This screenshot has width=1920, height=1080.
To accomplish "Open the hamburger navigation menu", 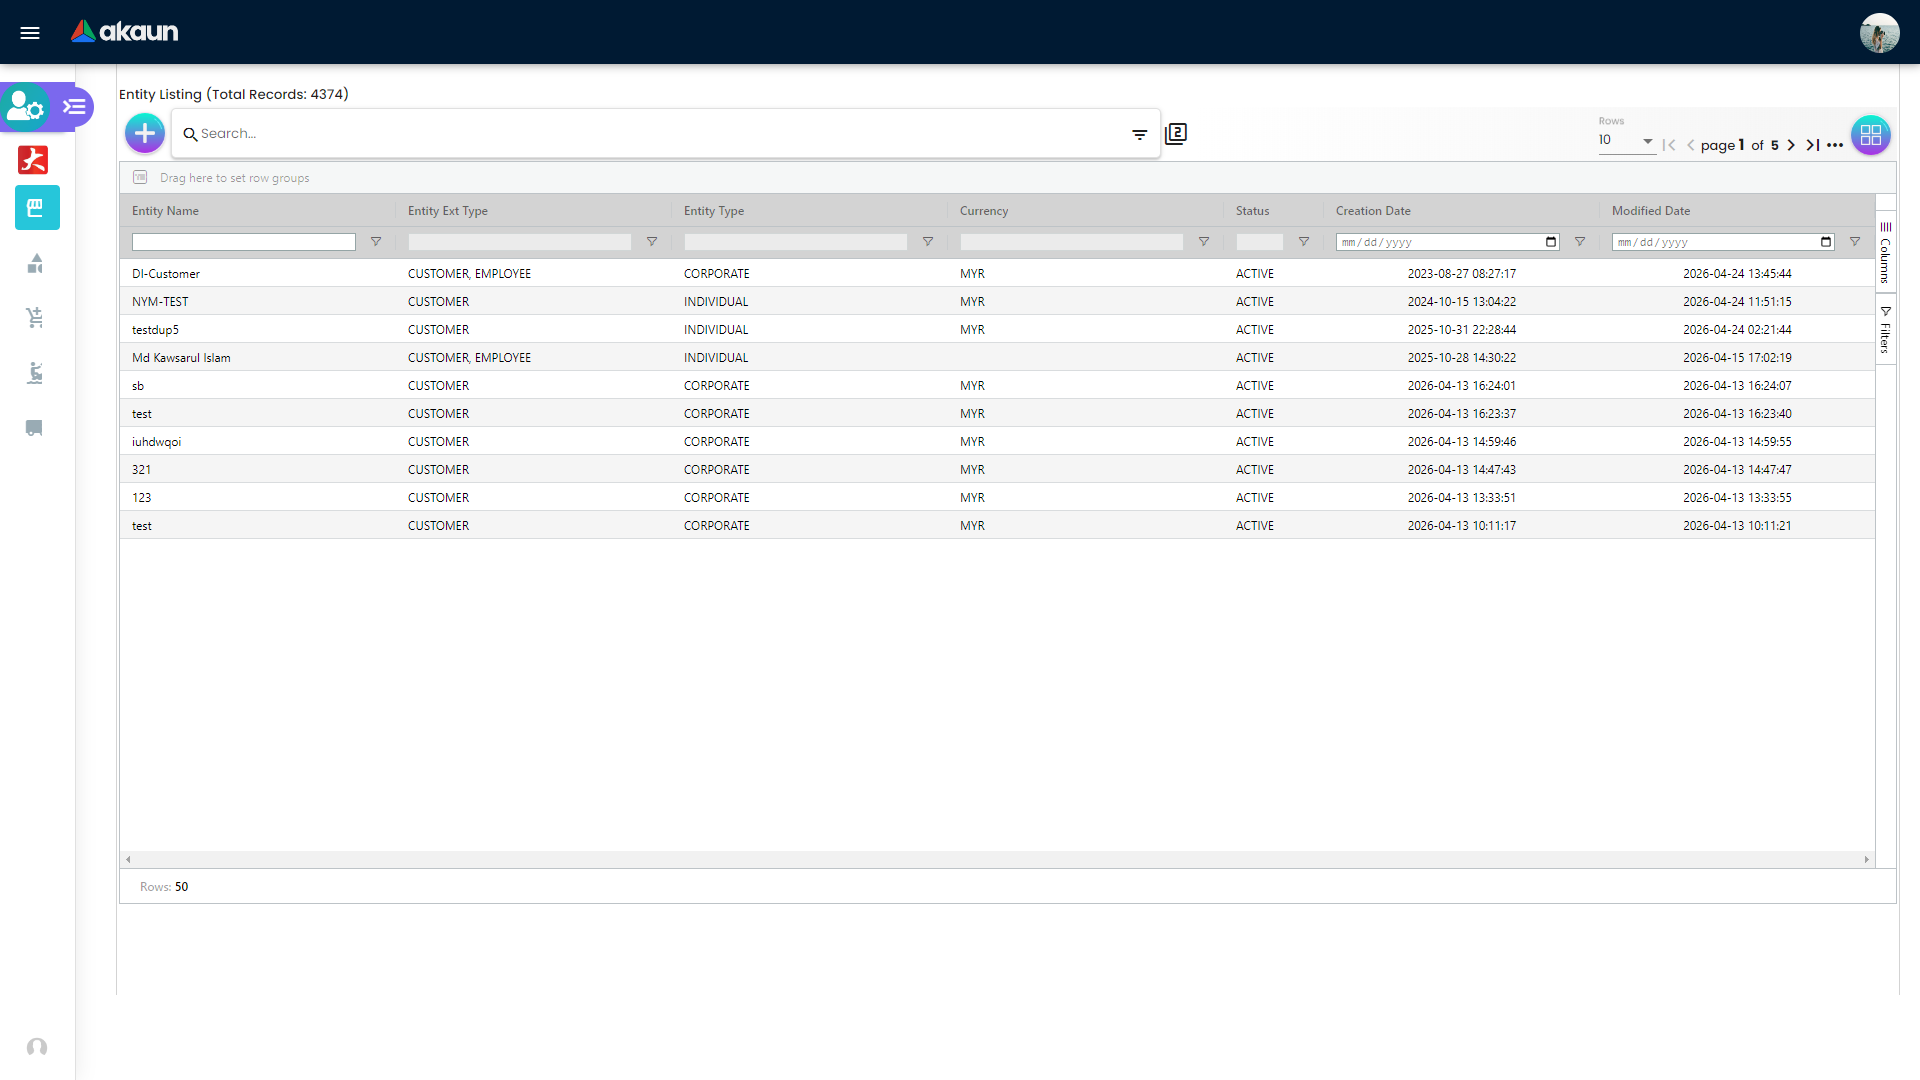I will (x=30, y=32).
